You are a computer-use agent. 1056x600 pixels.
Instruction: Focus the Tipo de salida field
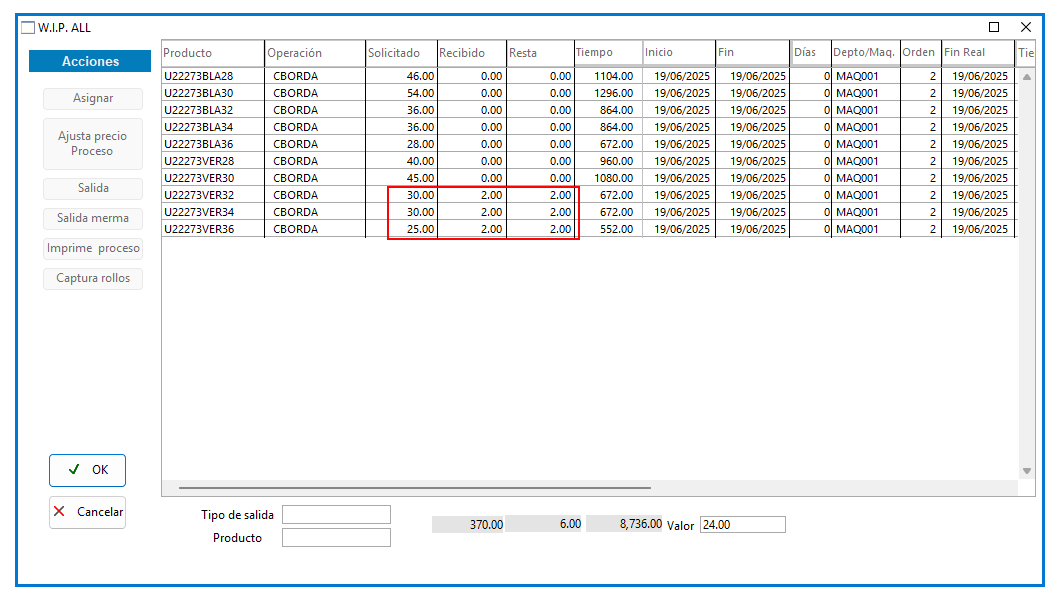(x=336, y=514)
